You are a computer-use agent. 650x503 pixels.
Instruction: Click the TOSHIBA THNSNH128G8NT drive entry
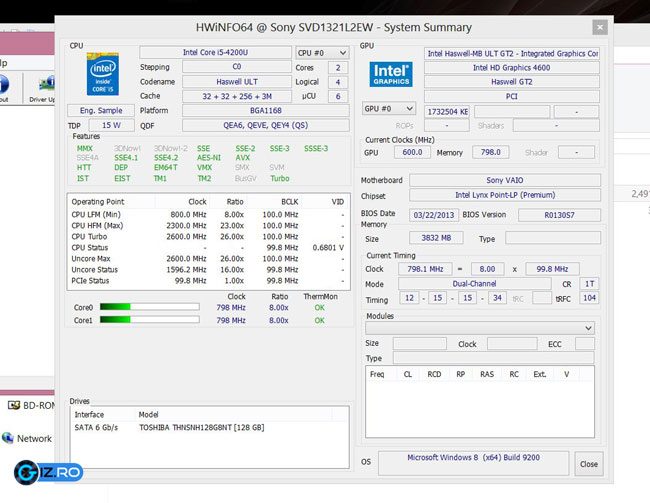pos(201,428)
